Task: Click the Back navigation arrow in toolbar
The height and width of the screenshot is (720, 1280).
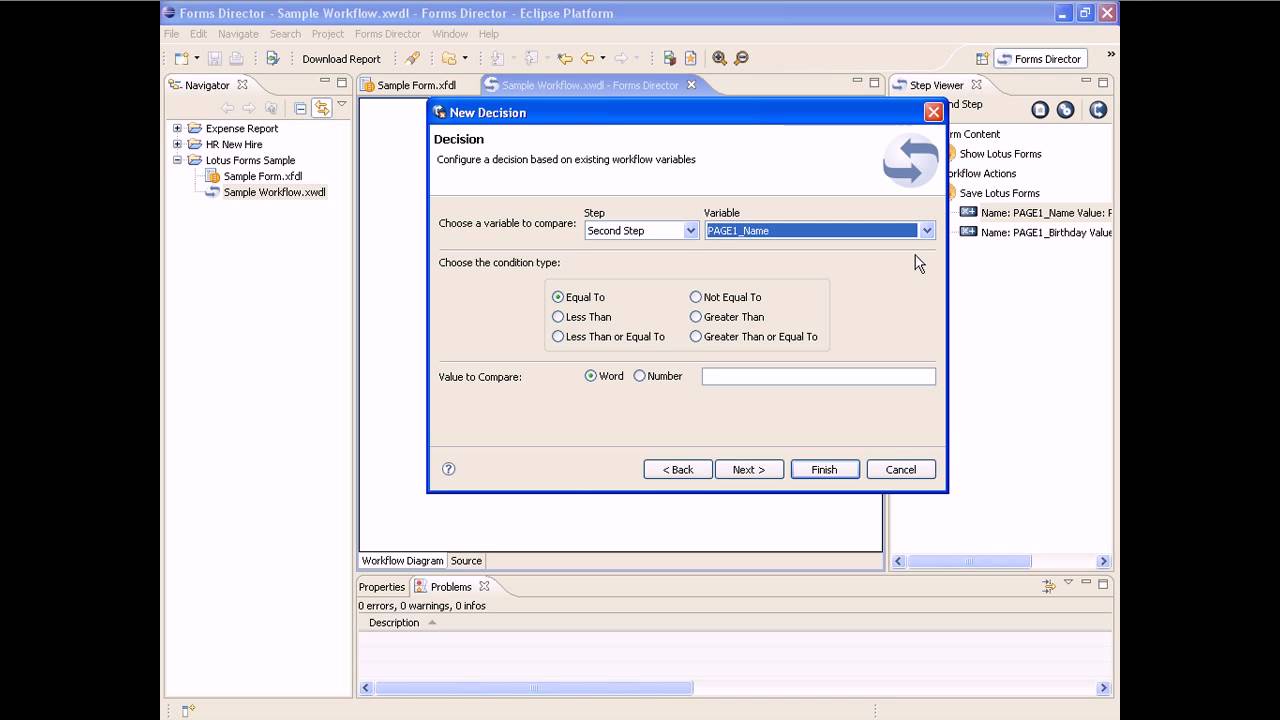Action: pyautogui.click(x=588, y=59)
